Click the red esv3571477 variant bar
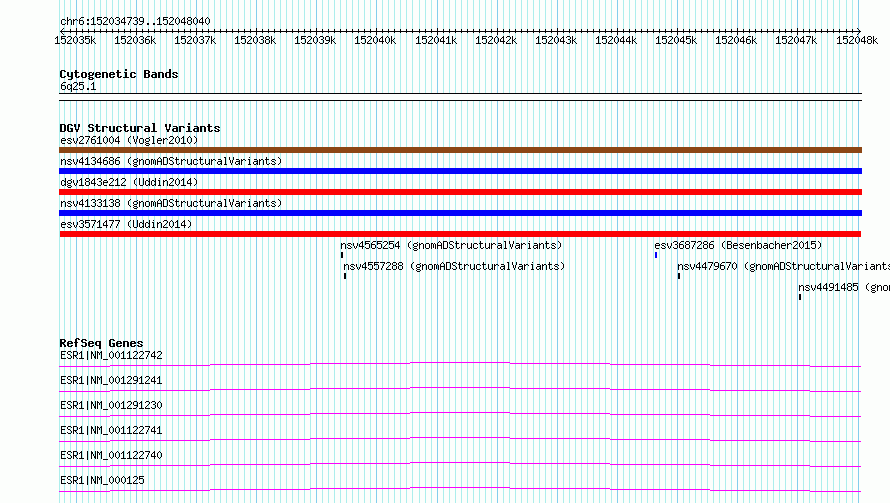 click(460, 234)
